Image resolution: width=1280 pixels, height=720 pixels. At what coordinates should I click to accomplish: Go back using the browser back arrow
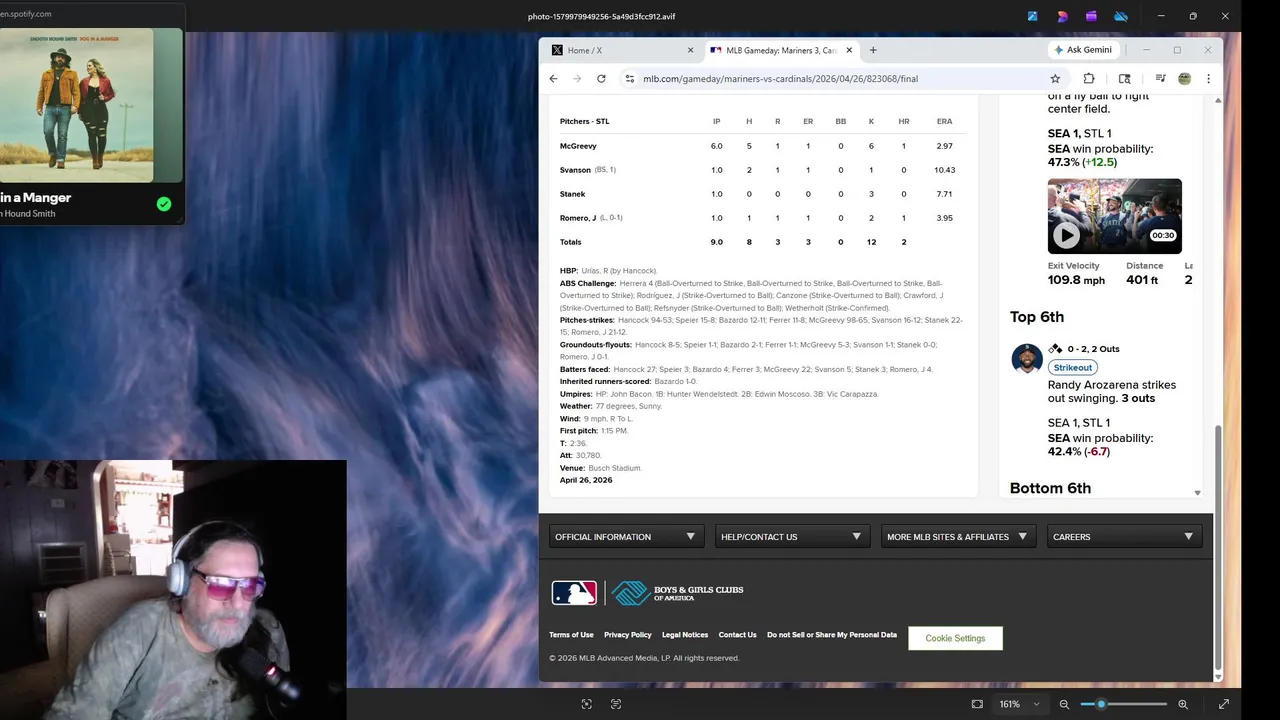click(553, 79)
